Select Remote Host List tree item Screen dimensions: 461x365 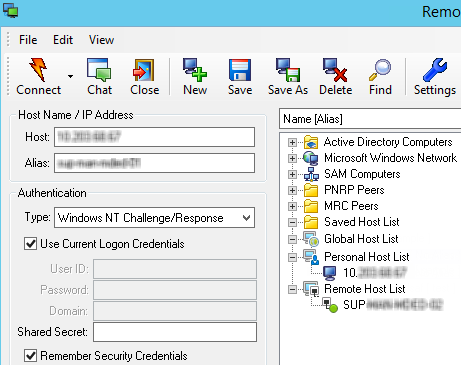click(x=365, y=289)
